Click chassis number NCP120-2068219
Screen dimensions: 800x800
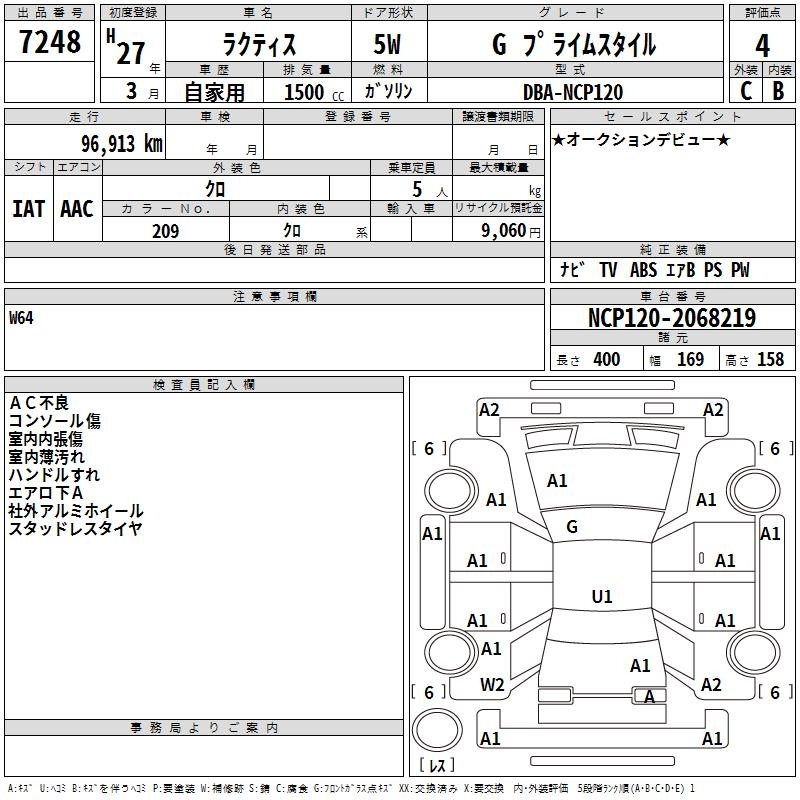[671, 318]
